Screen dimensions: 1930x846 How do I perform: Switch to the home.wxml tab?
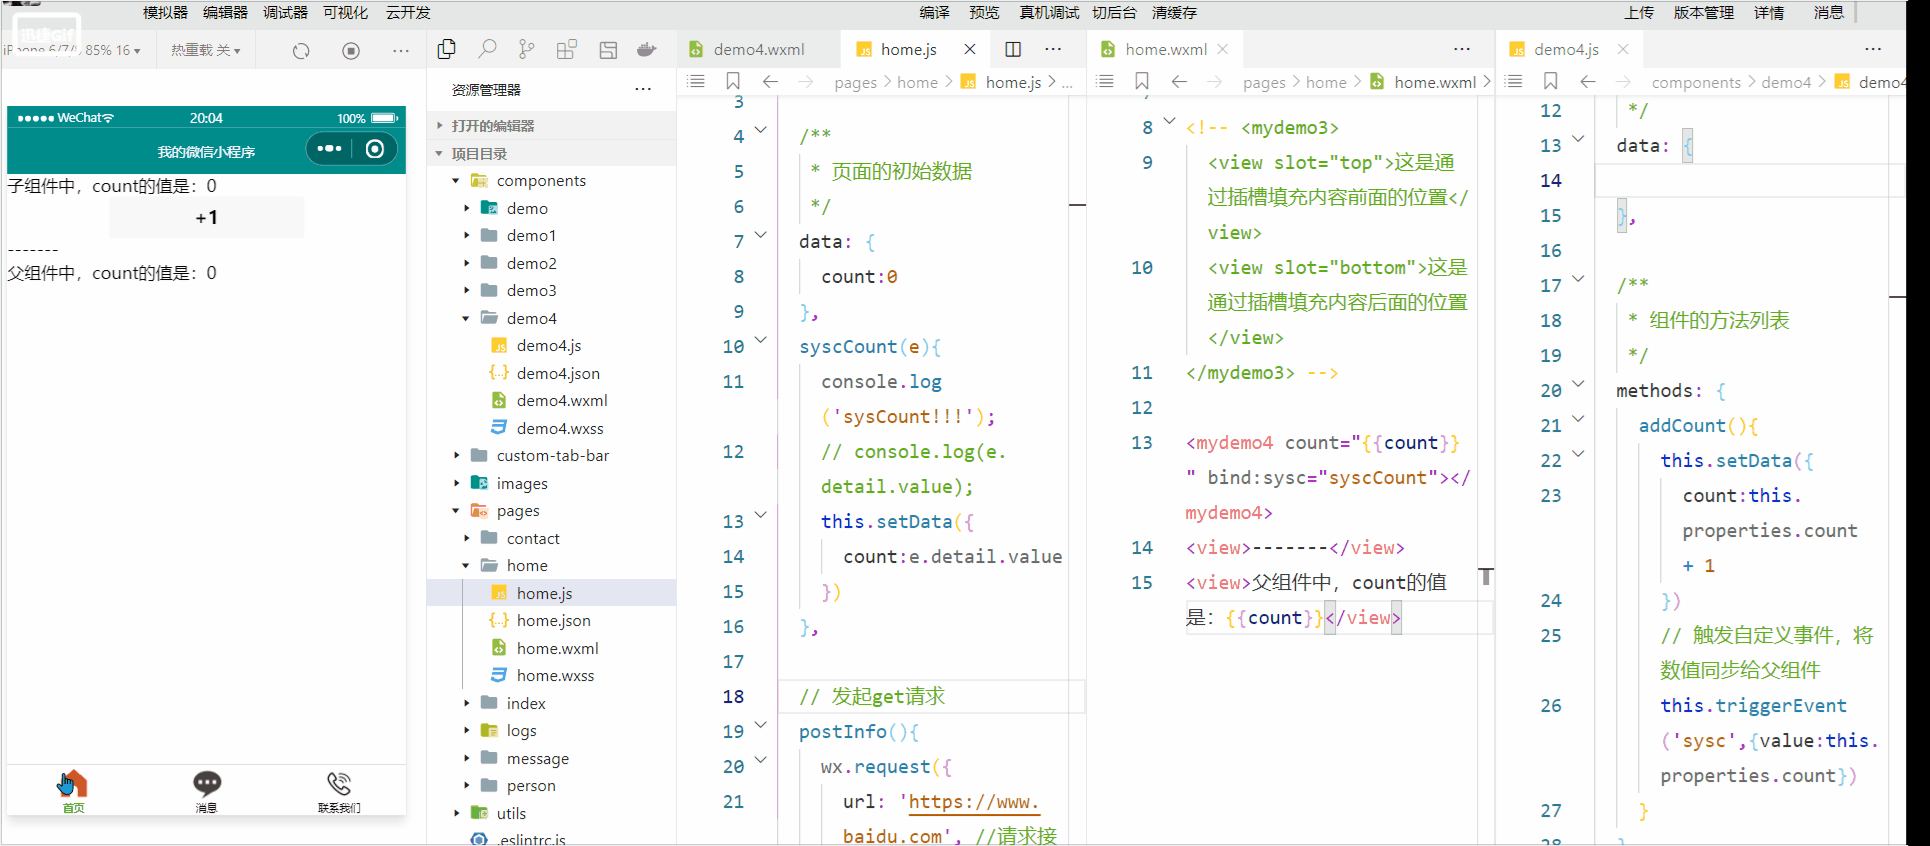pyautogui.click(x=1166, y=49)
